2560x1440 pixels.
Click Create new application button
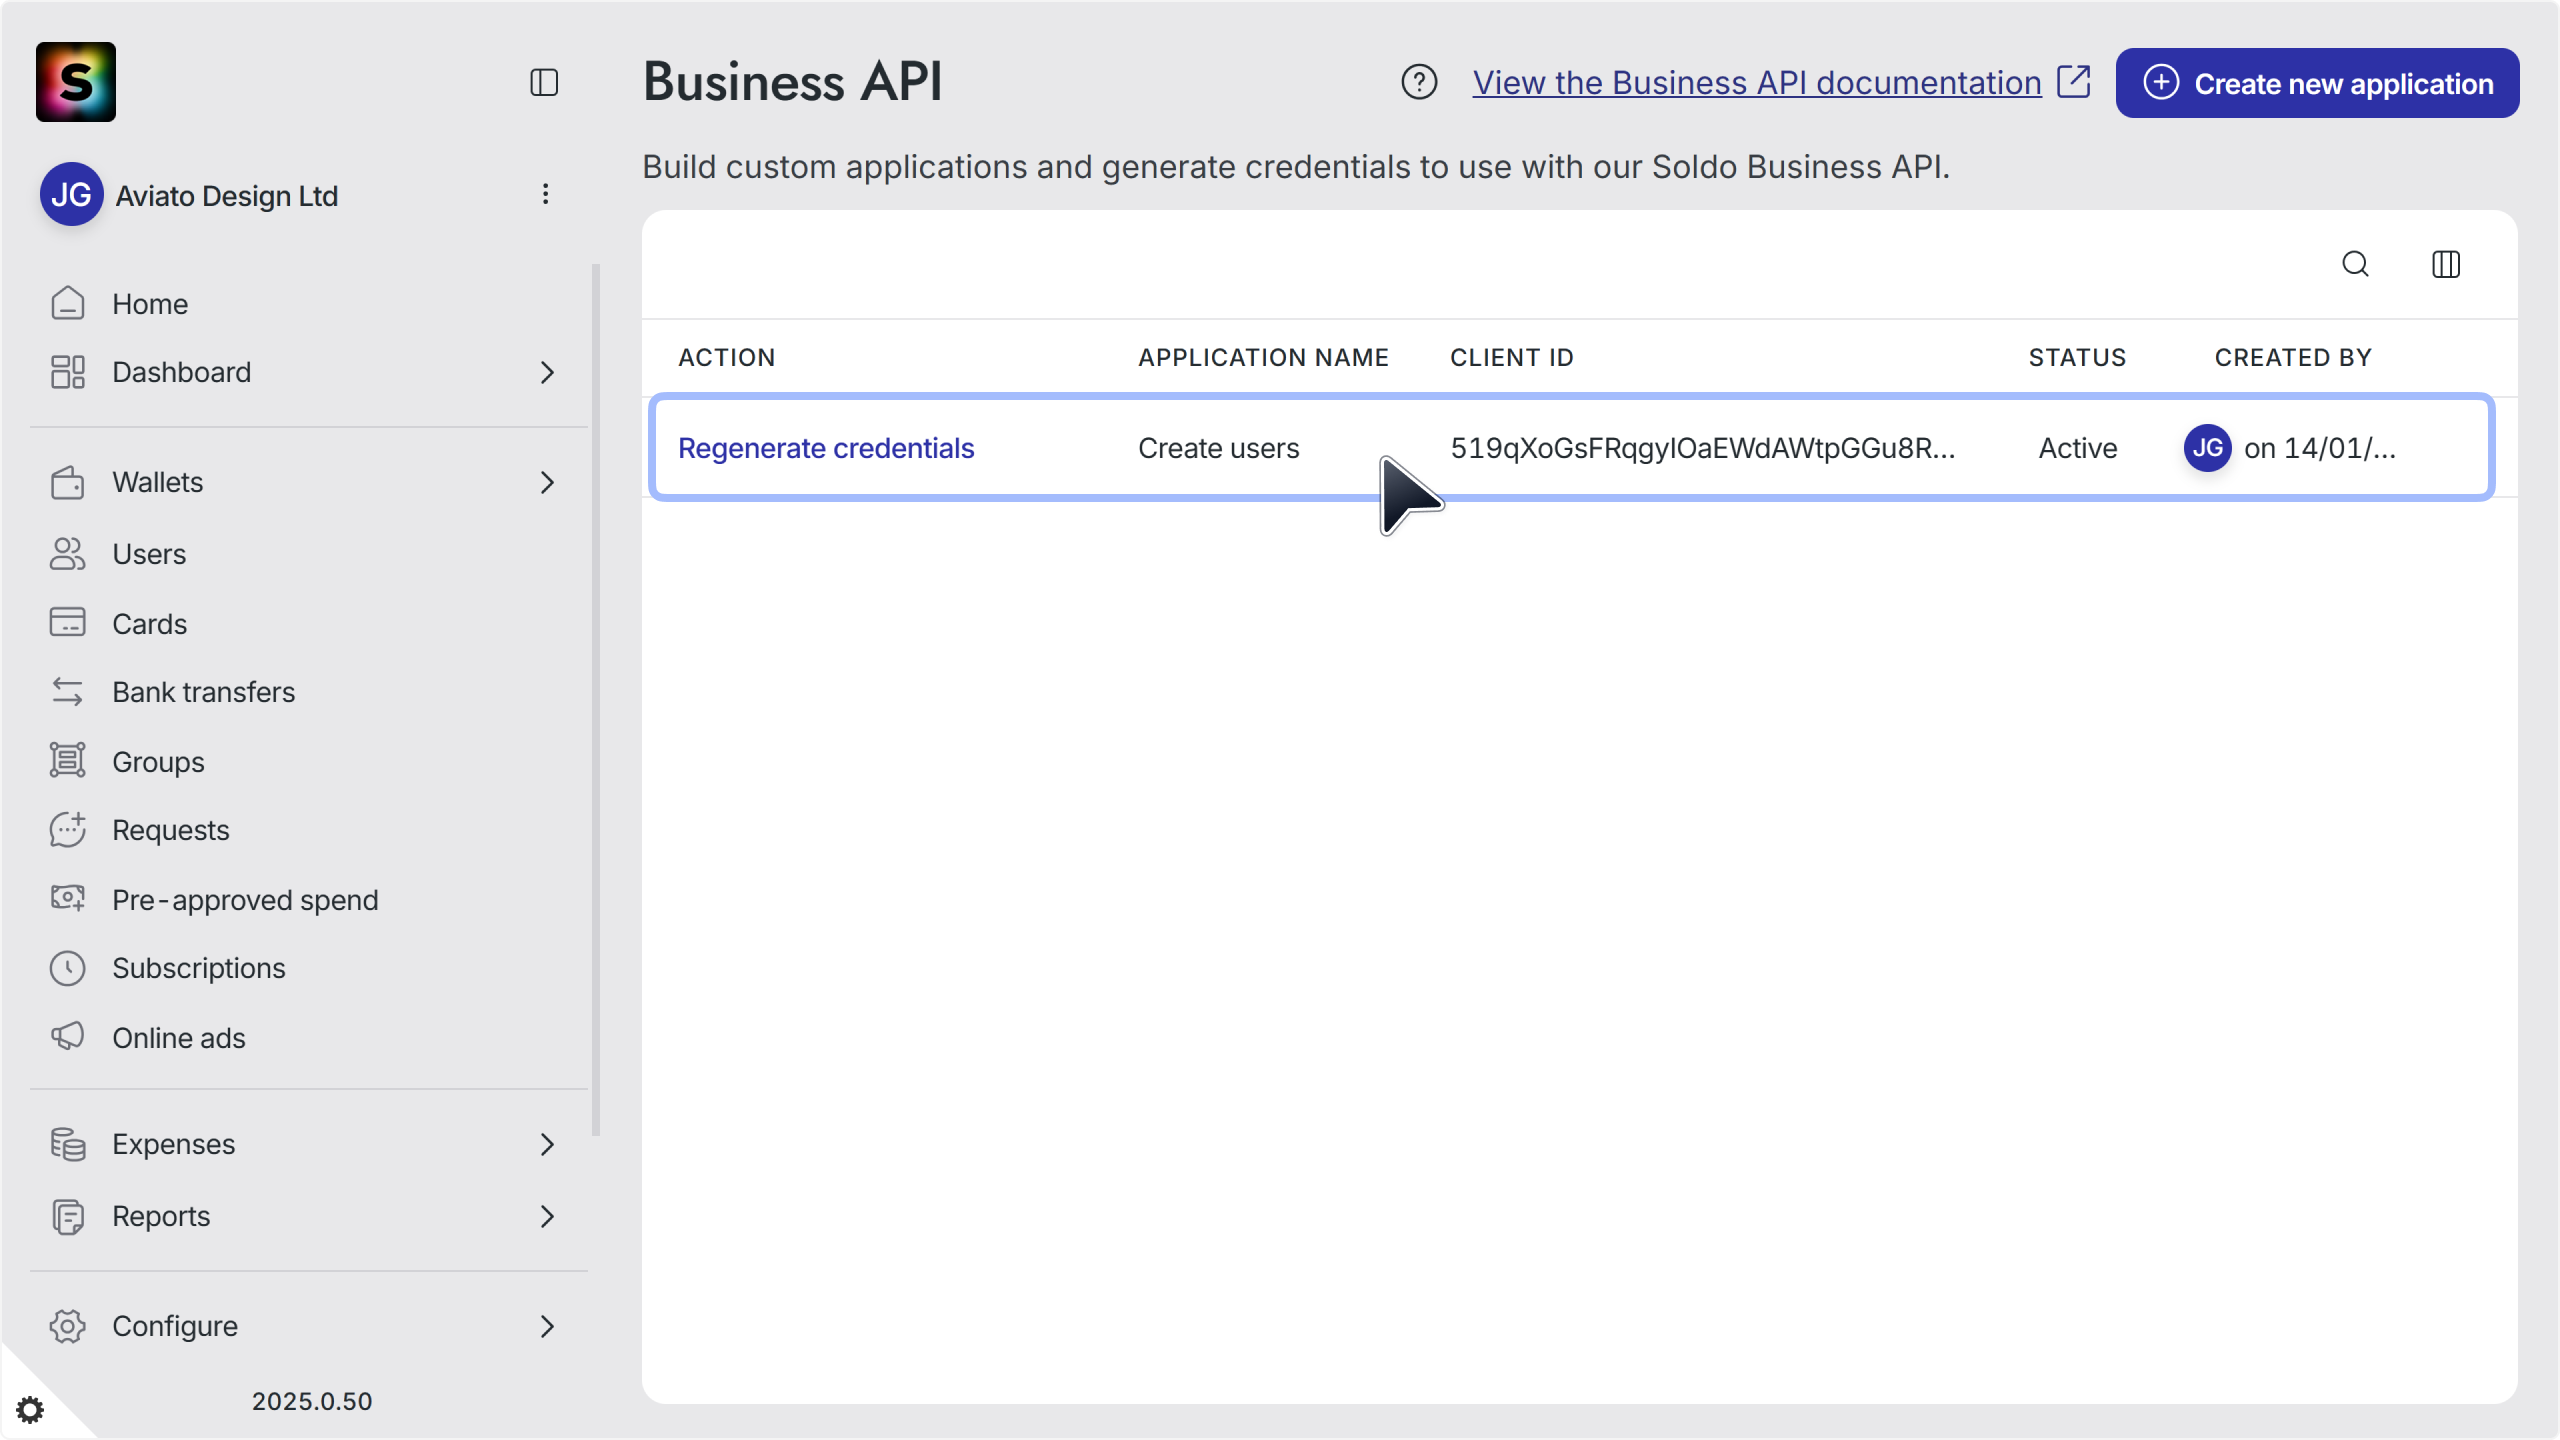pos(2317,83)
